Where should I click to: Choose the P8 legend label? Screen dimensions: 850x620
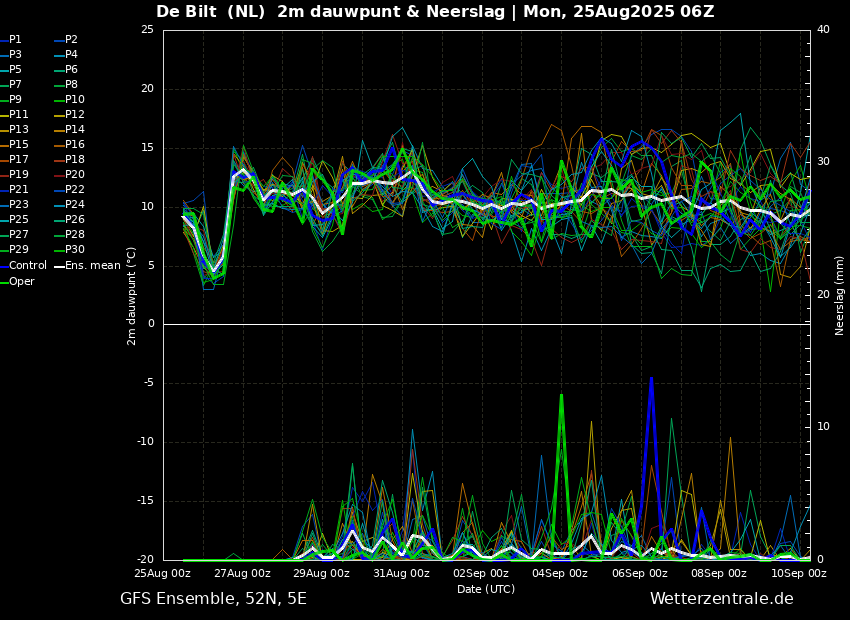click(72, 85)
